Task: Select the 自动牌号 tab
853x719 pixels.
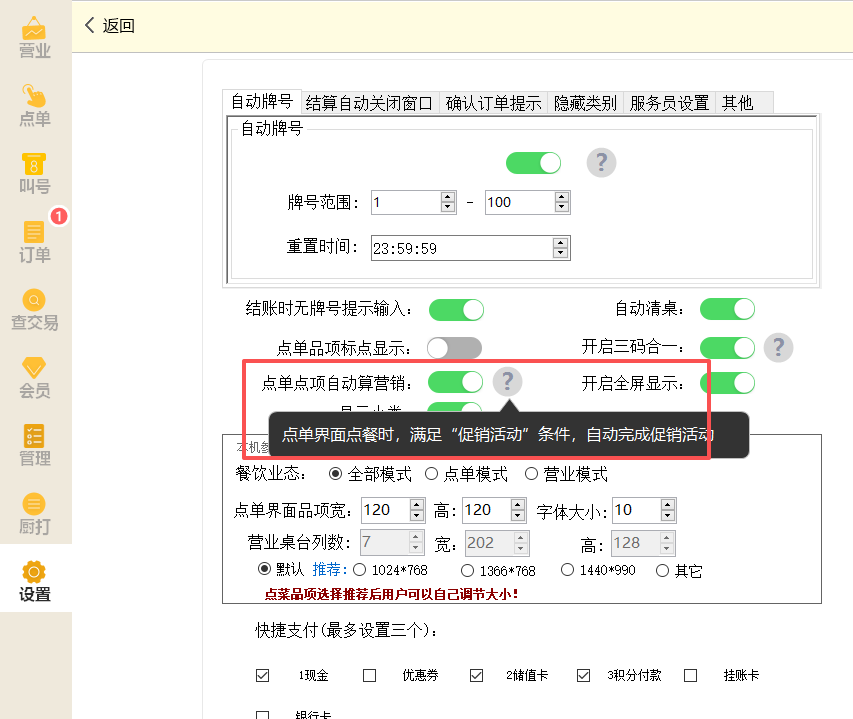Action: [x=262, y=101]
